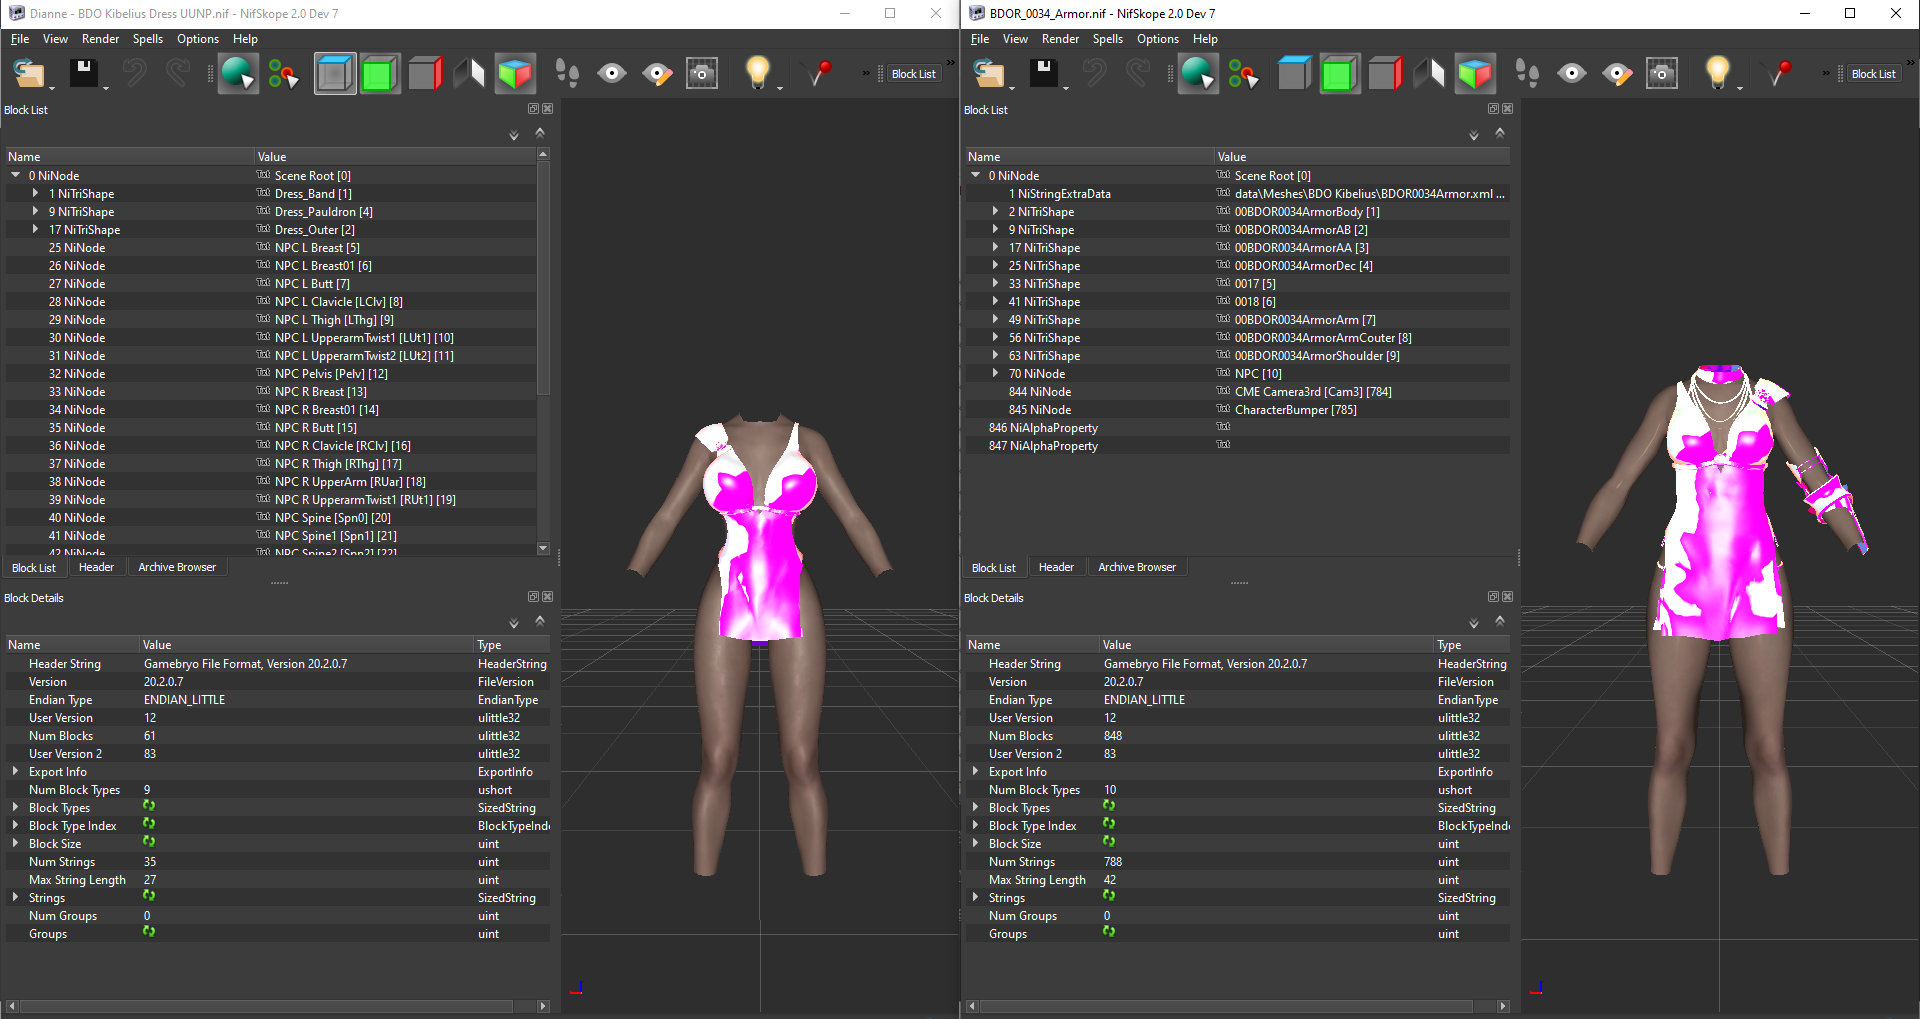
Task: Click the red side view cube in left toolbar
Action: tap(425, 73)
